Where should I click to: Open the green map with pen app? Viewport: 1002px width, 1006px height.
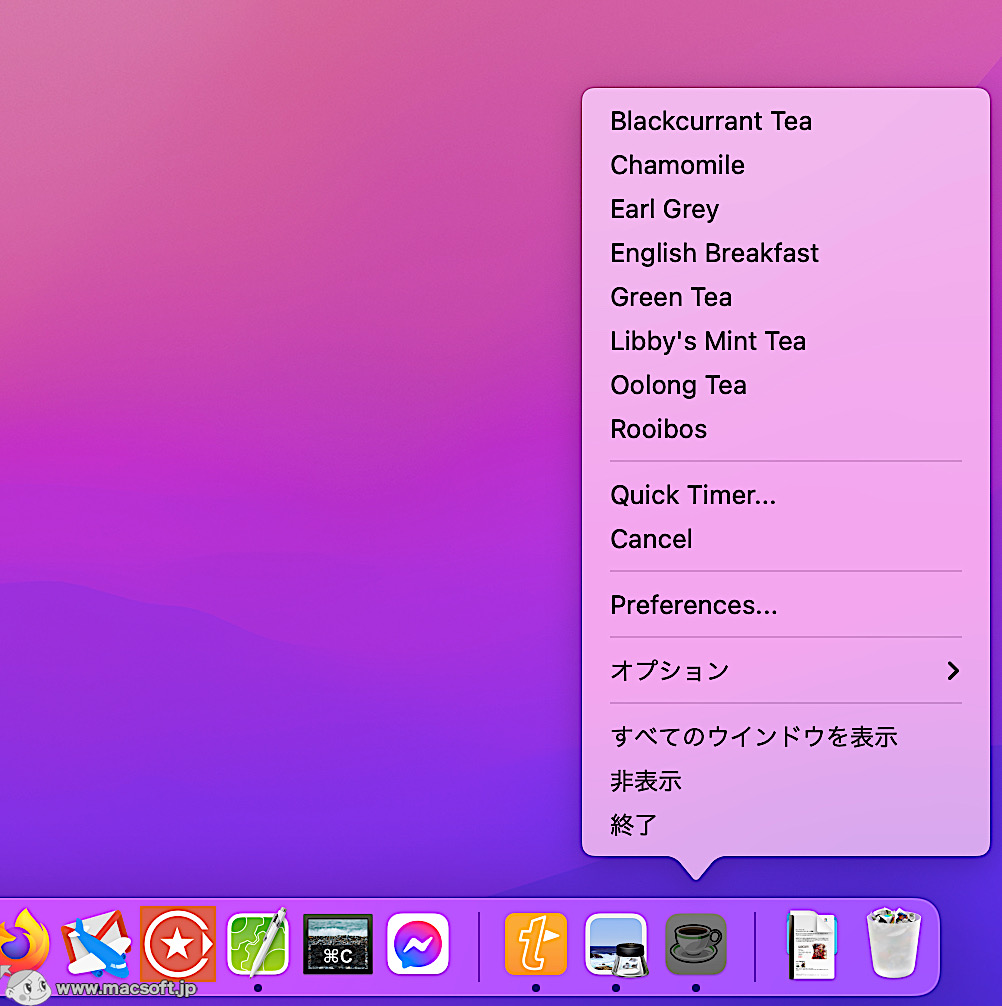point(257,944)
